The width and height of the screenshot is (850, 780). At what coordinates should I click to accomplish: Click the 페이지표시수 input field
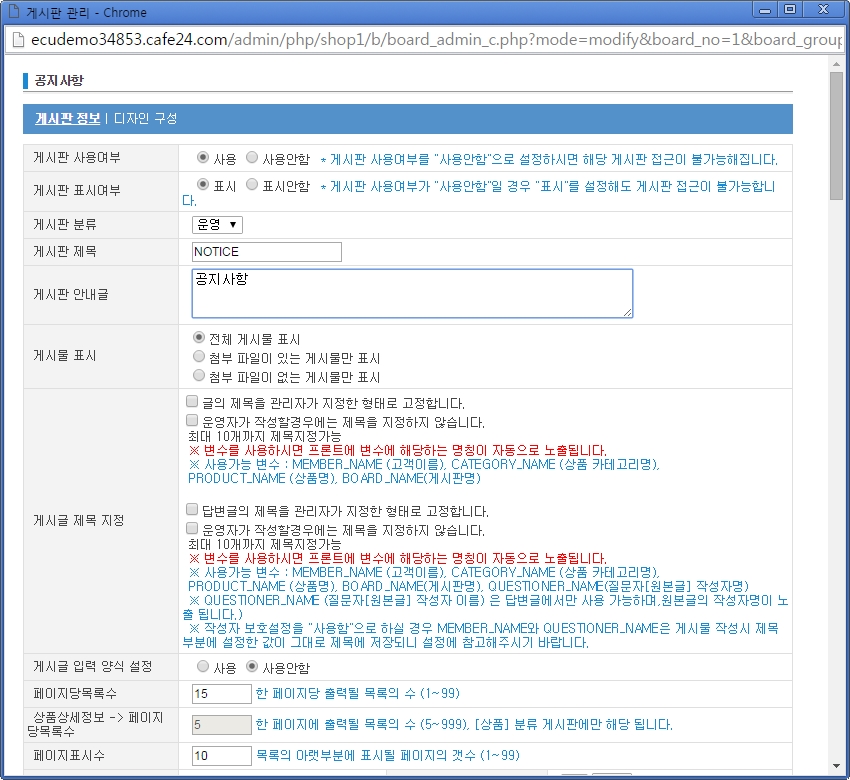tap(221, 755)
